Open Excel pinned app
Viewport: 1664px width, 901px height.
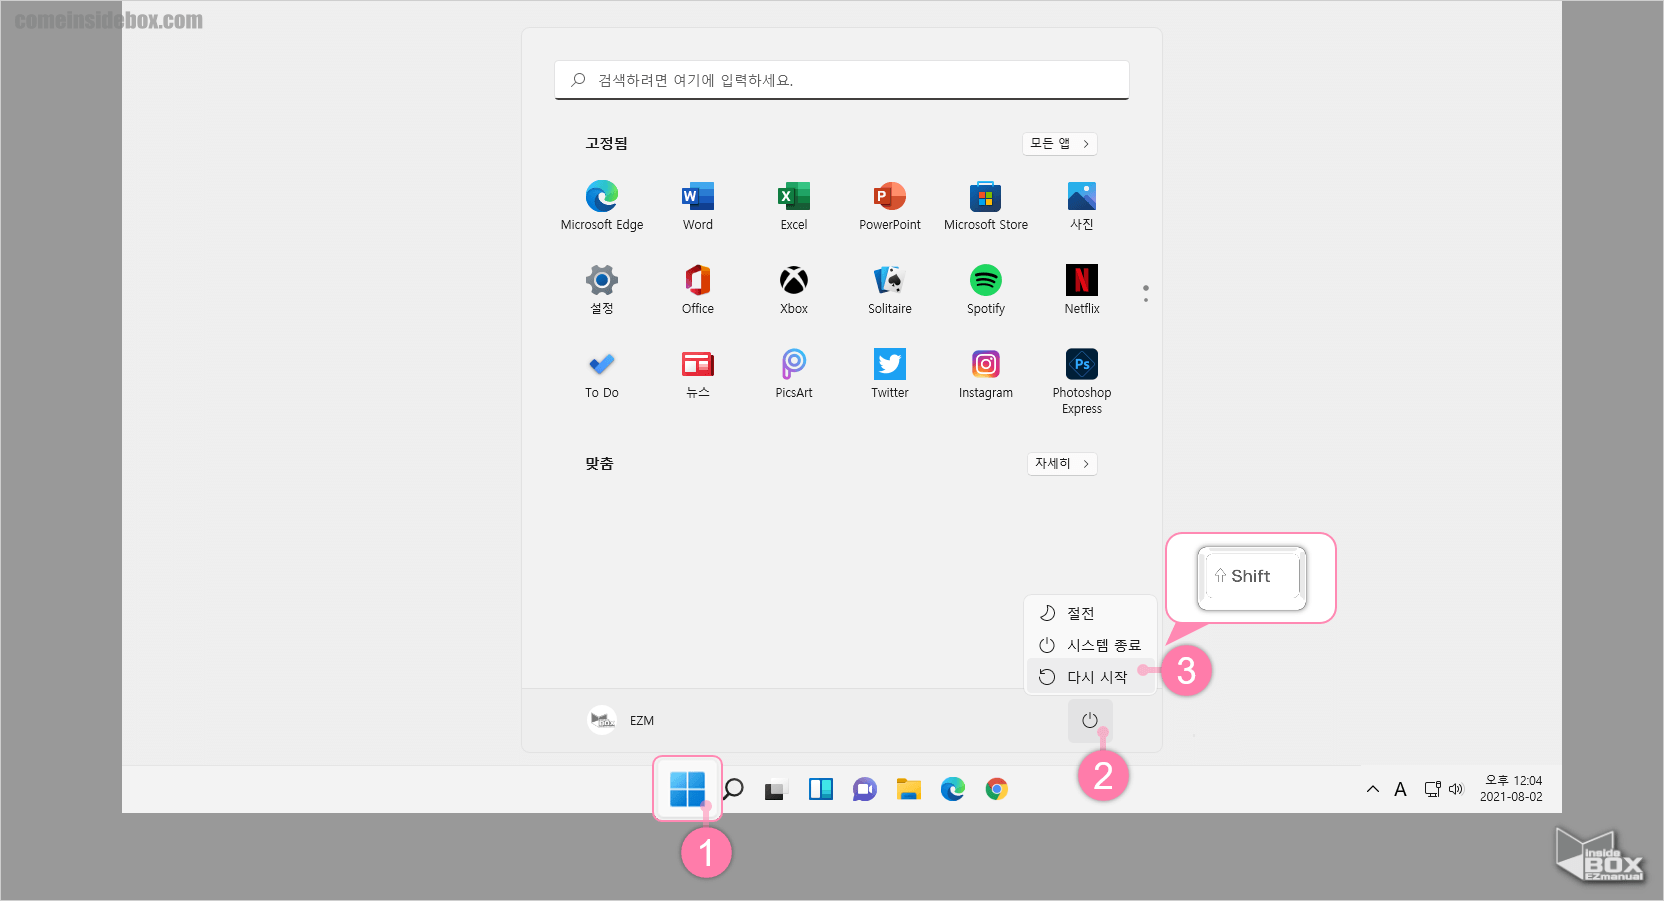[x=794, y=205]
